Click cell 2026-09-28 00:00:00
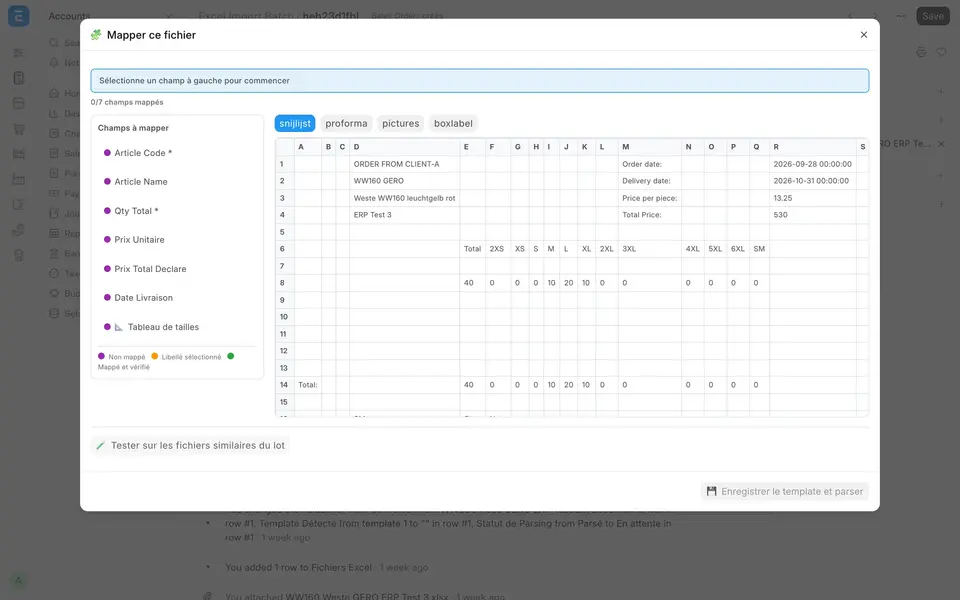This screenshot has height=600, width=960. (x=812, y=164)
